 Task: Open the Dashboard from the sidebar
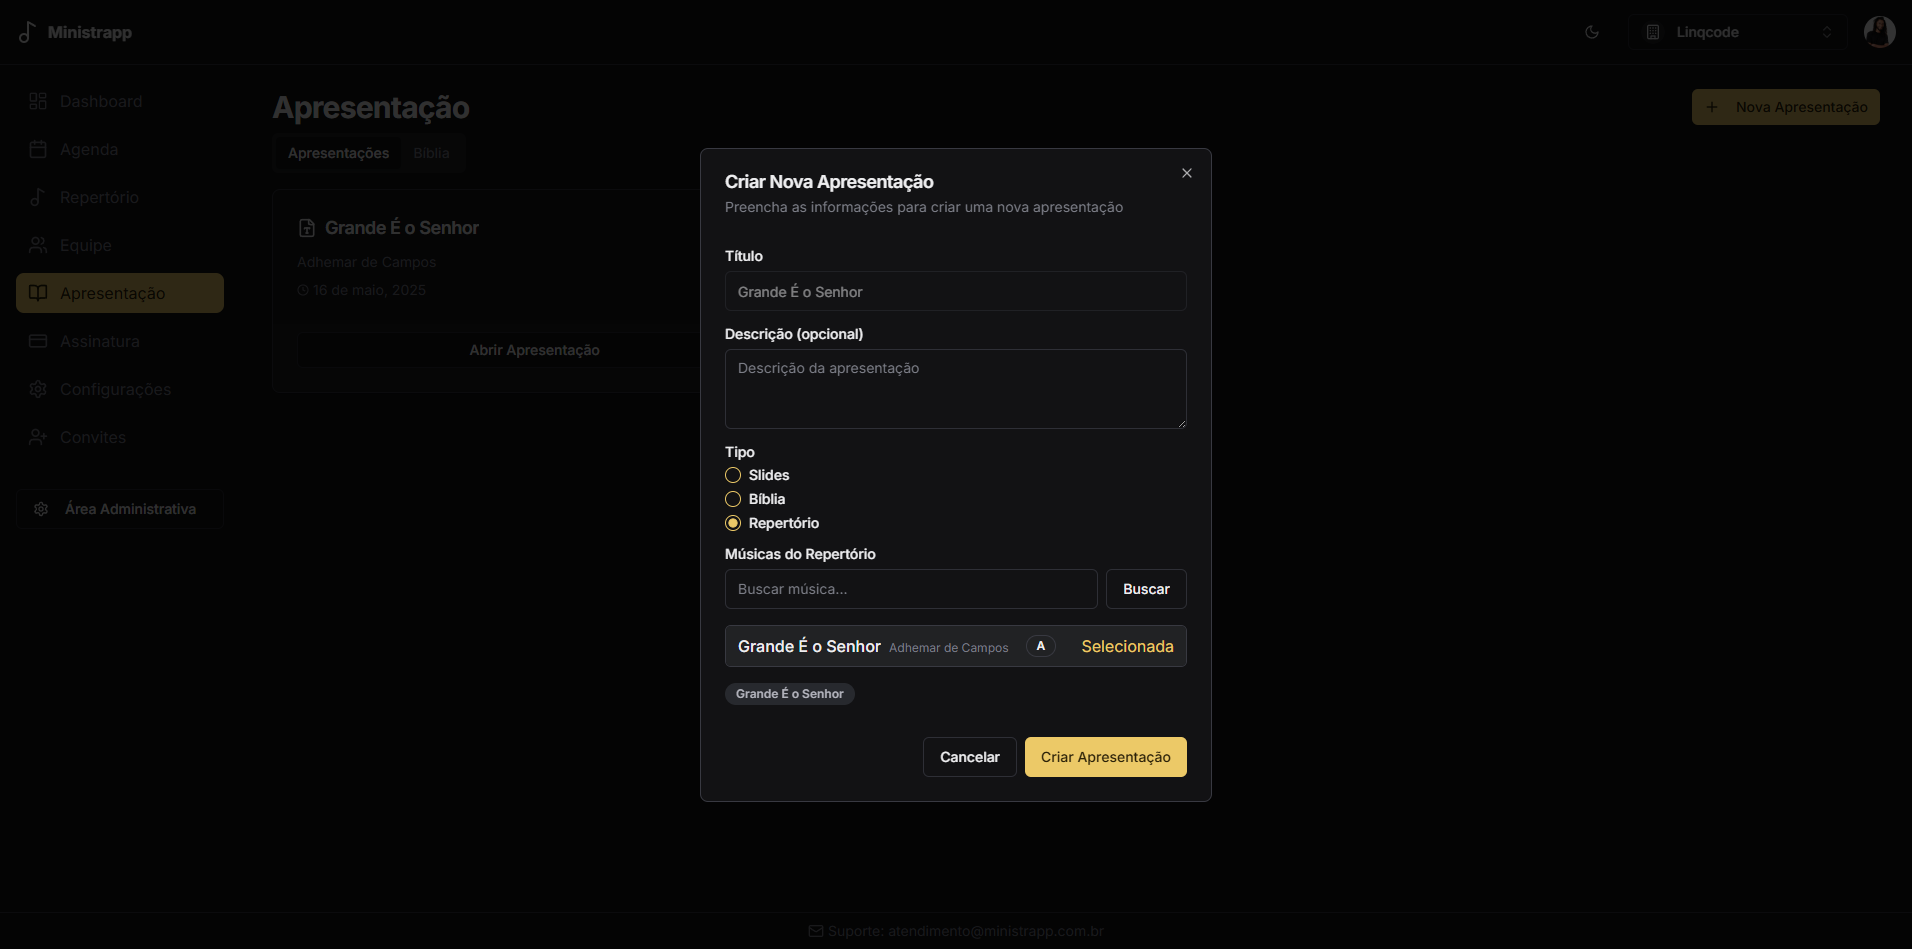click(x=99, y=101)
